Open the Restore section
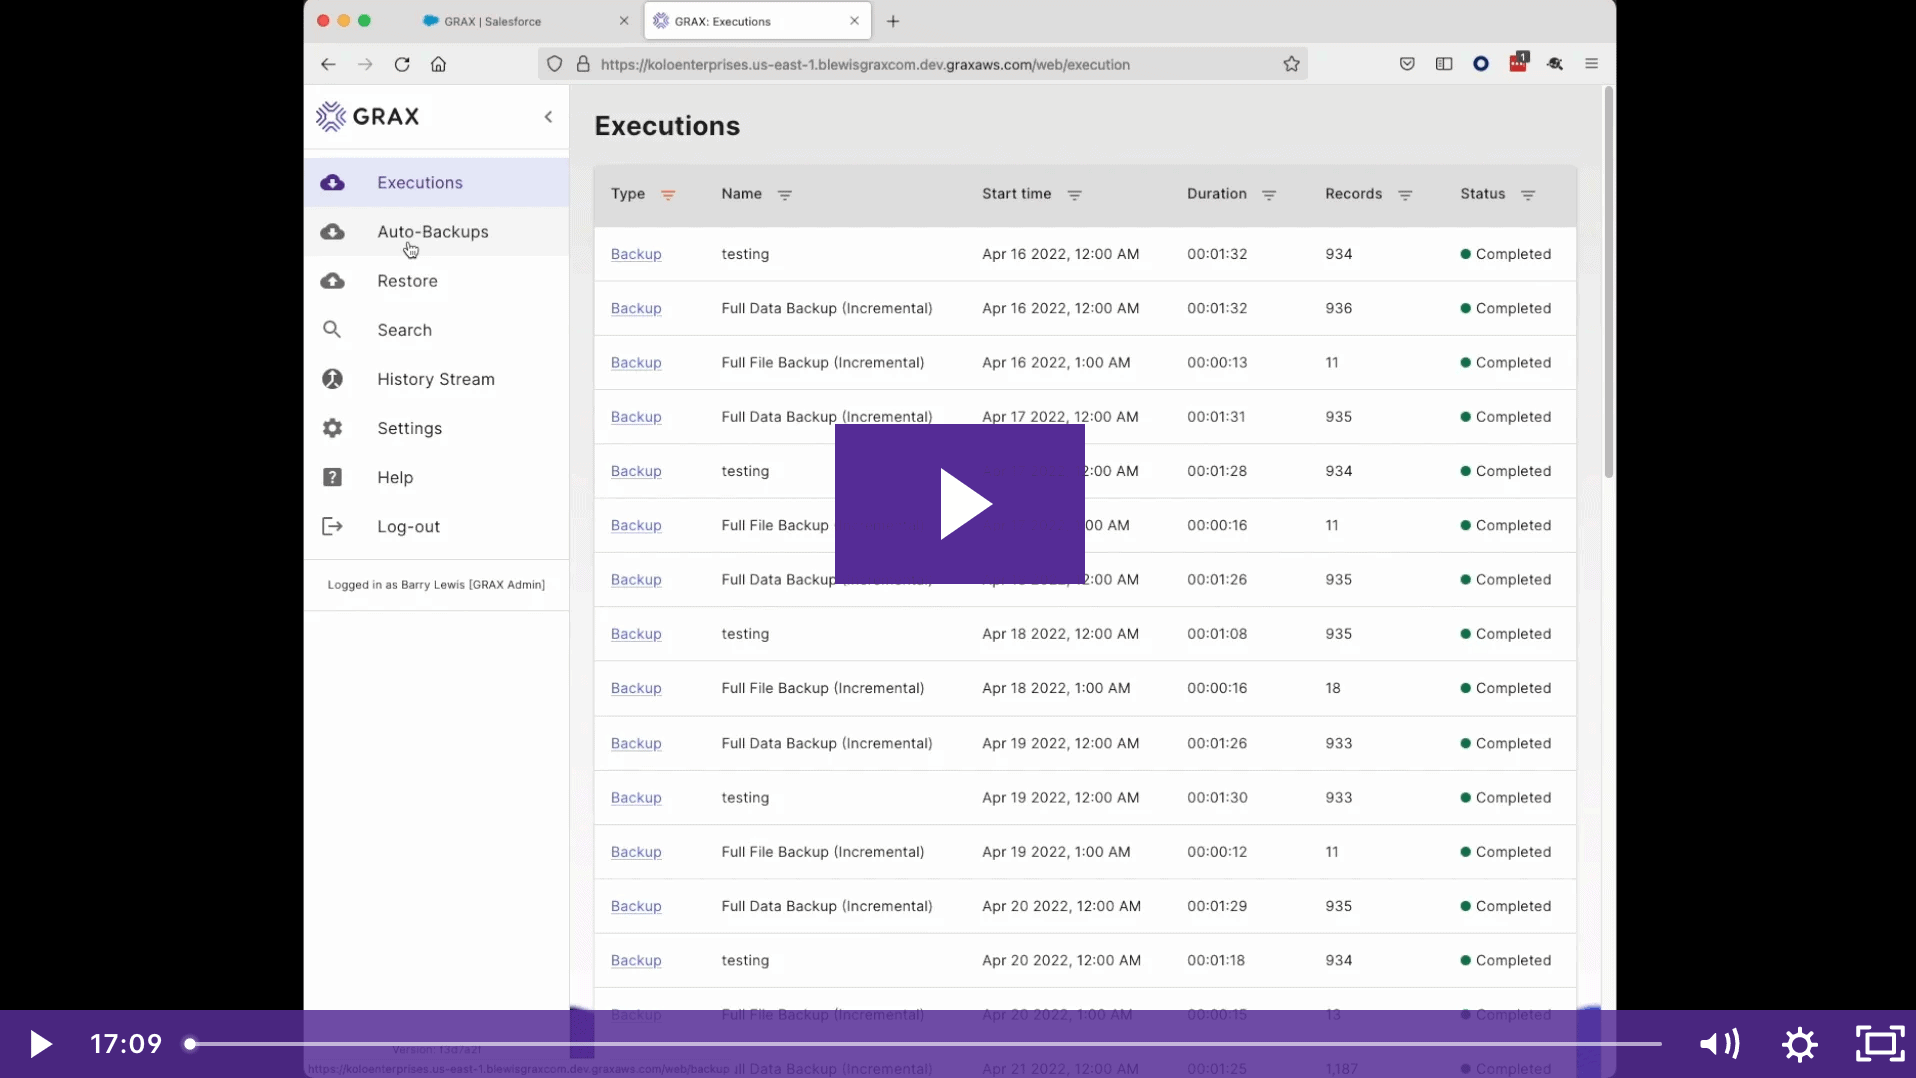The image size is (1916, 1078). coord(407,281)
